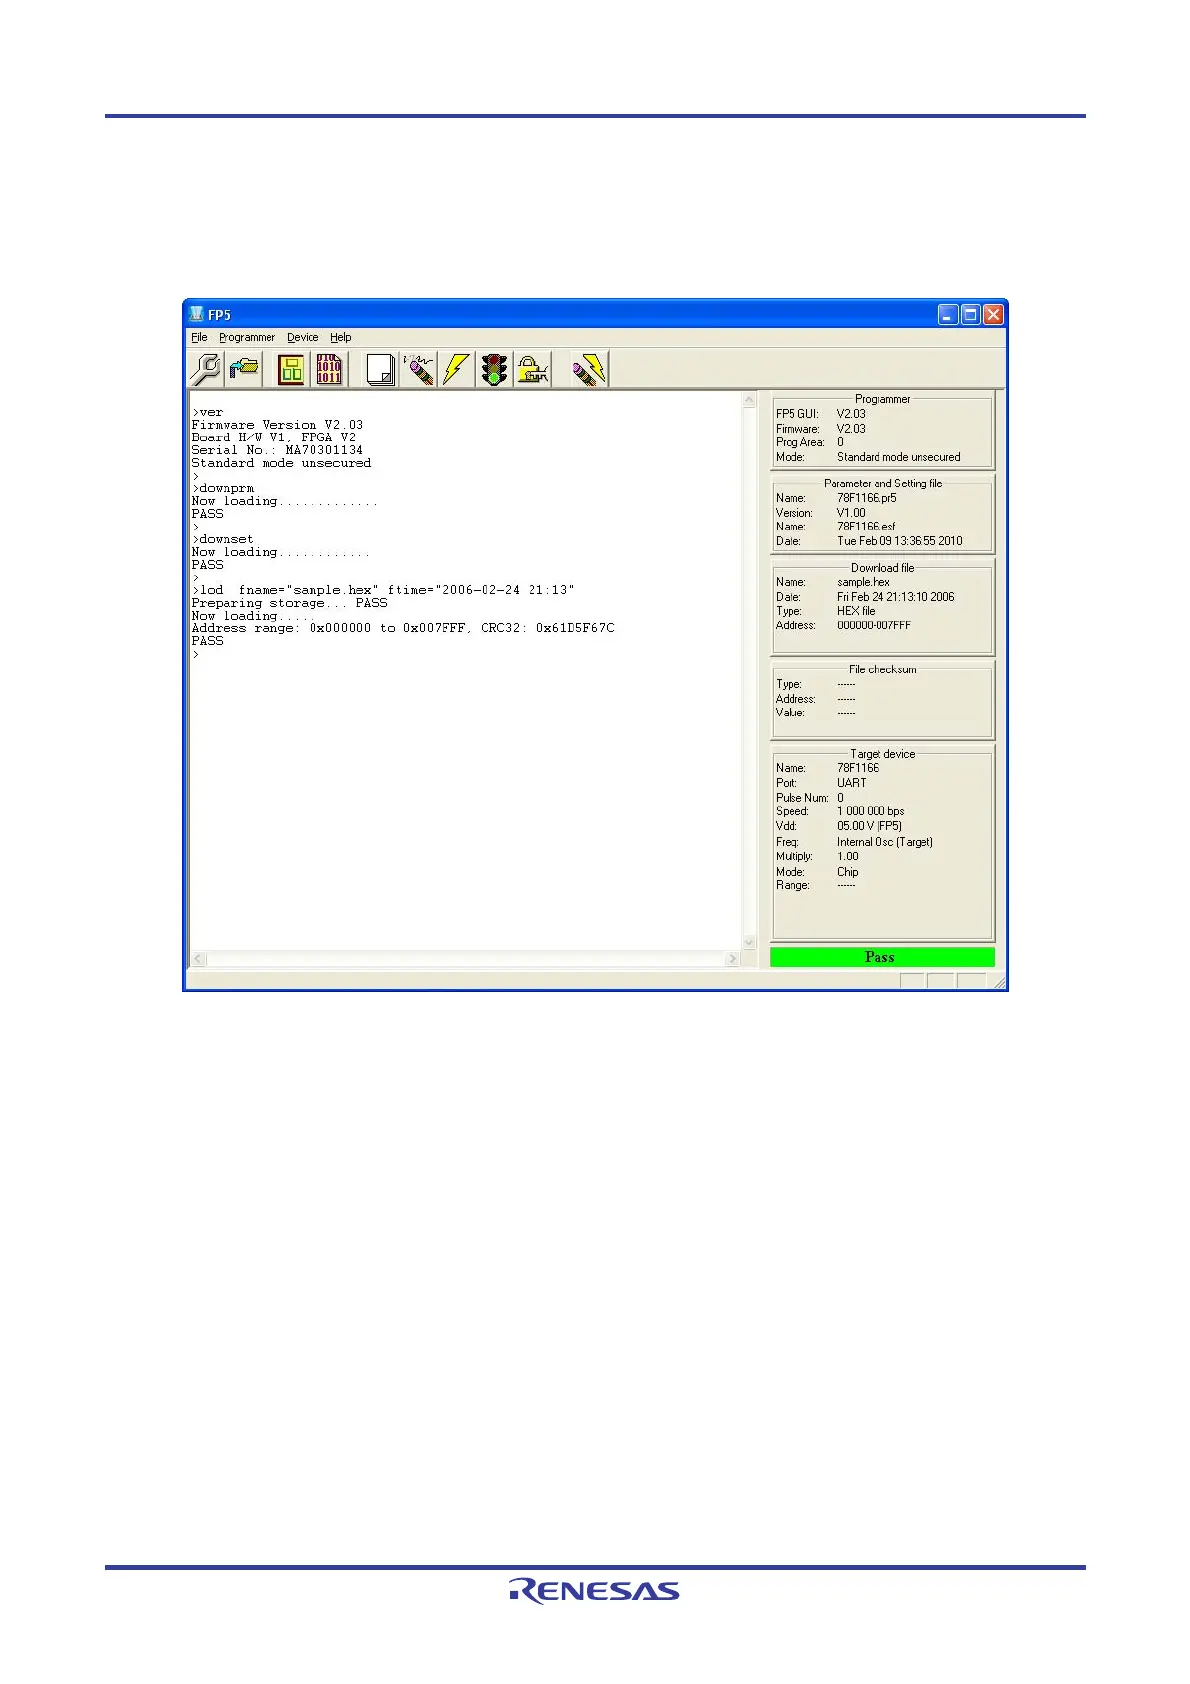The image size is (1190, 1684).
Task: Click the date 'Fri Feb 24 21:13:10 2006'
Action: point(895,597)
